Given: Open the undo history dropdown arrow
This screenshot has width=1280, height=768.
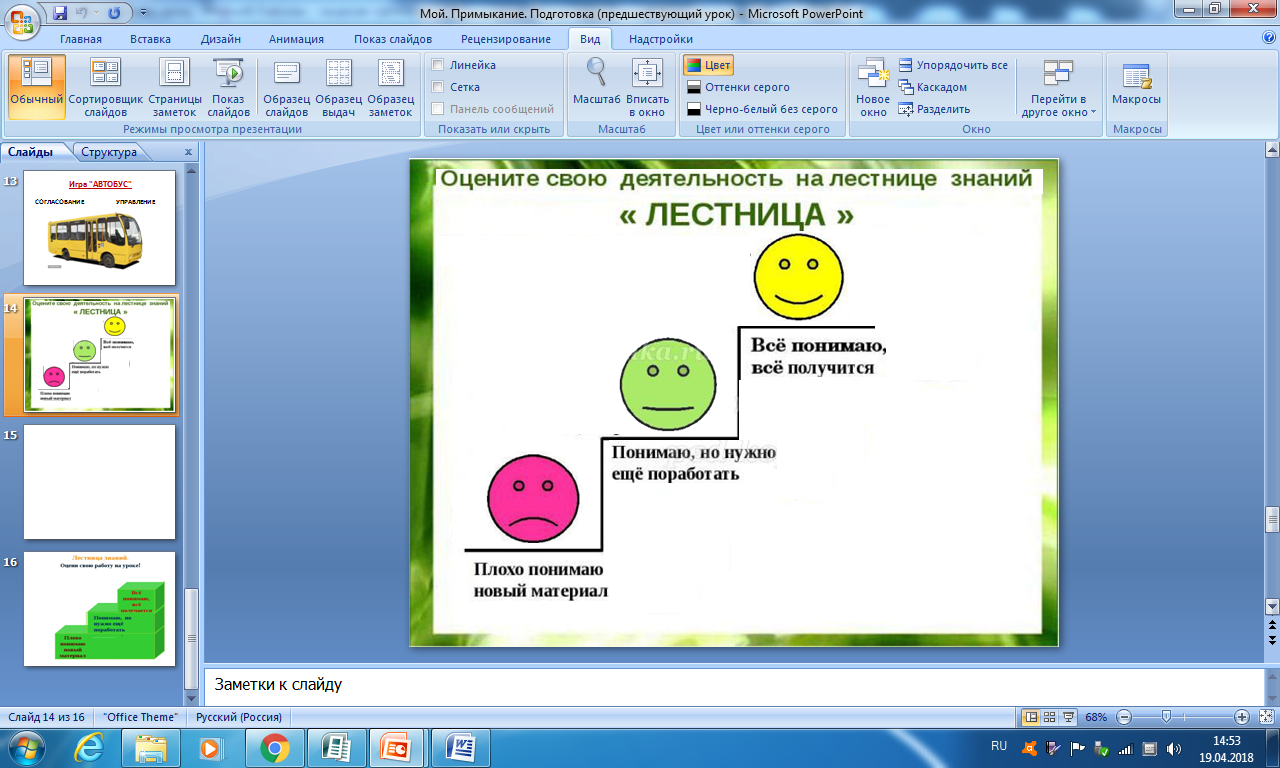Looking at the screenshot, I should (x=96, y=14).
